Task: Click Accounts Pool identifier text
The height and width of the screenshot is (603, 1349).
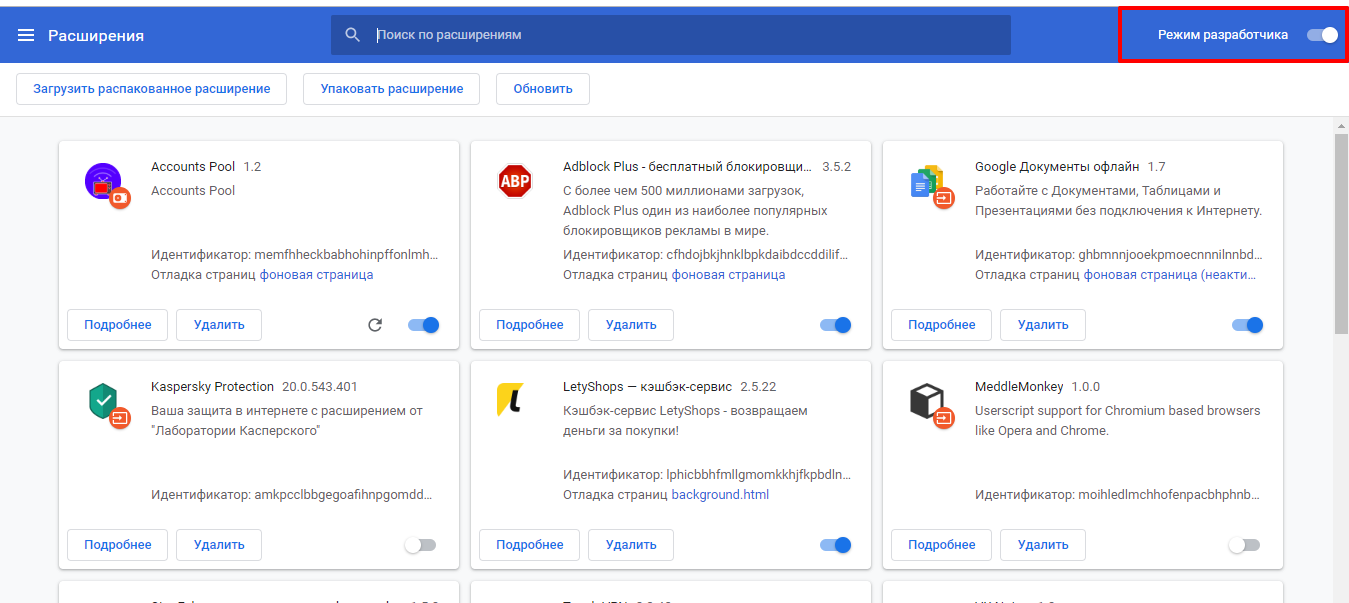Action: coord(295,254)
